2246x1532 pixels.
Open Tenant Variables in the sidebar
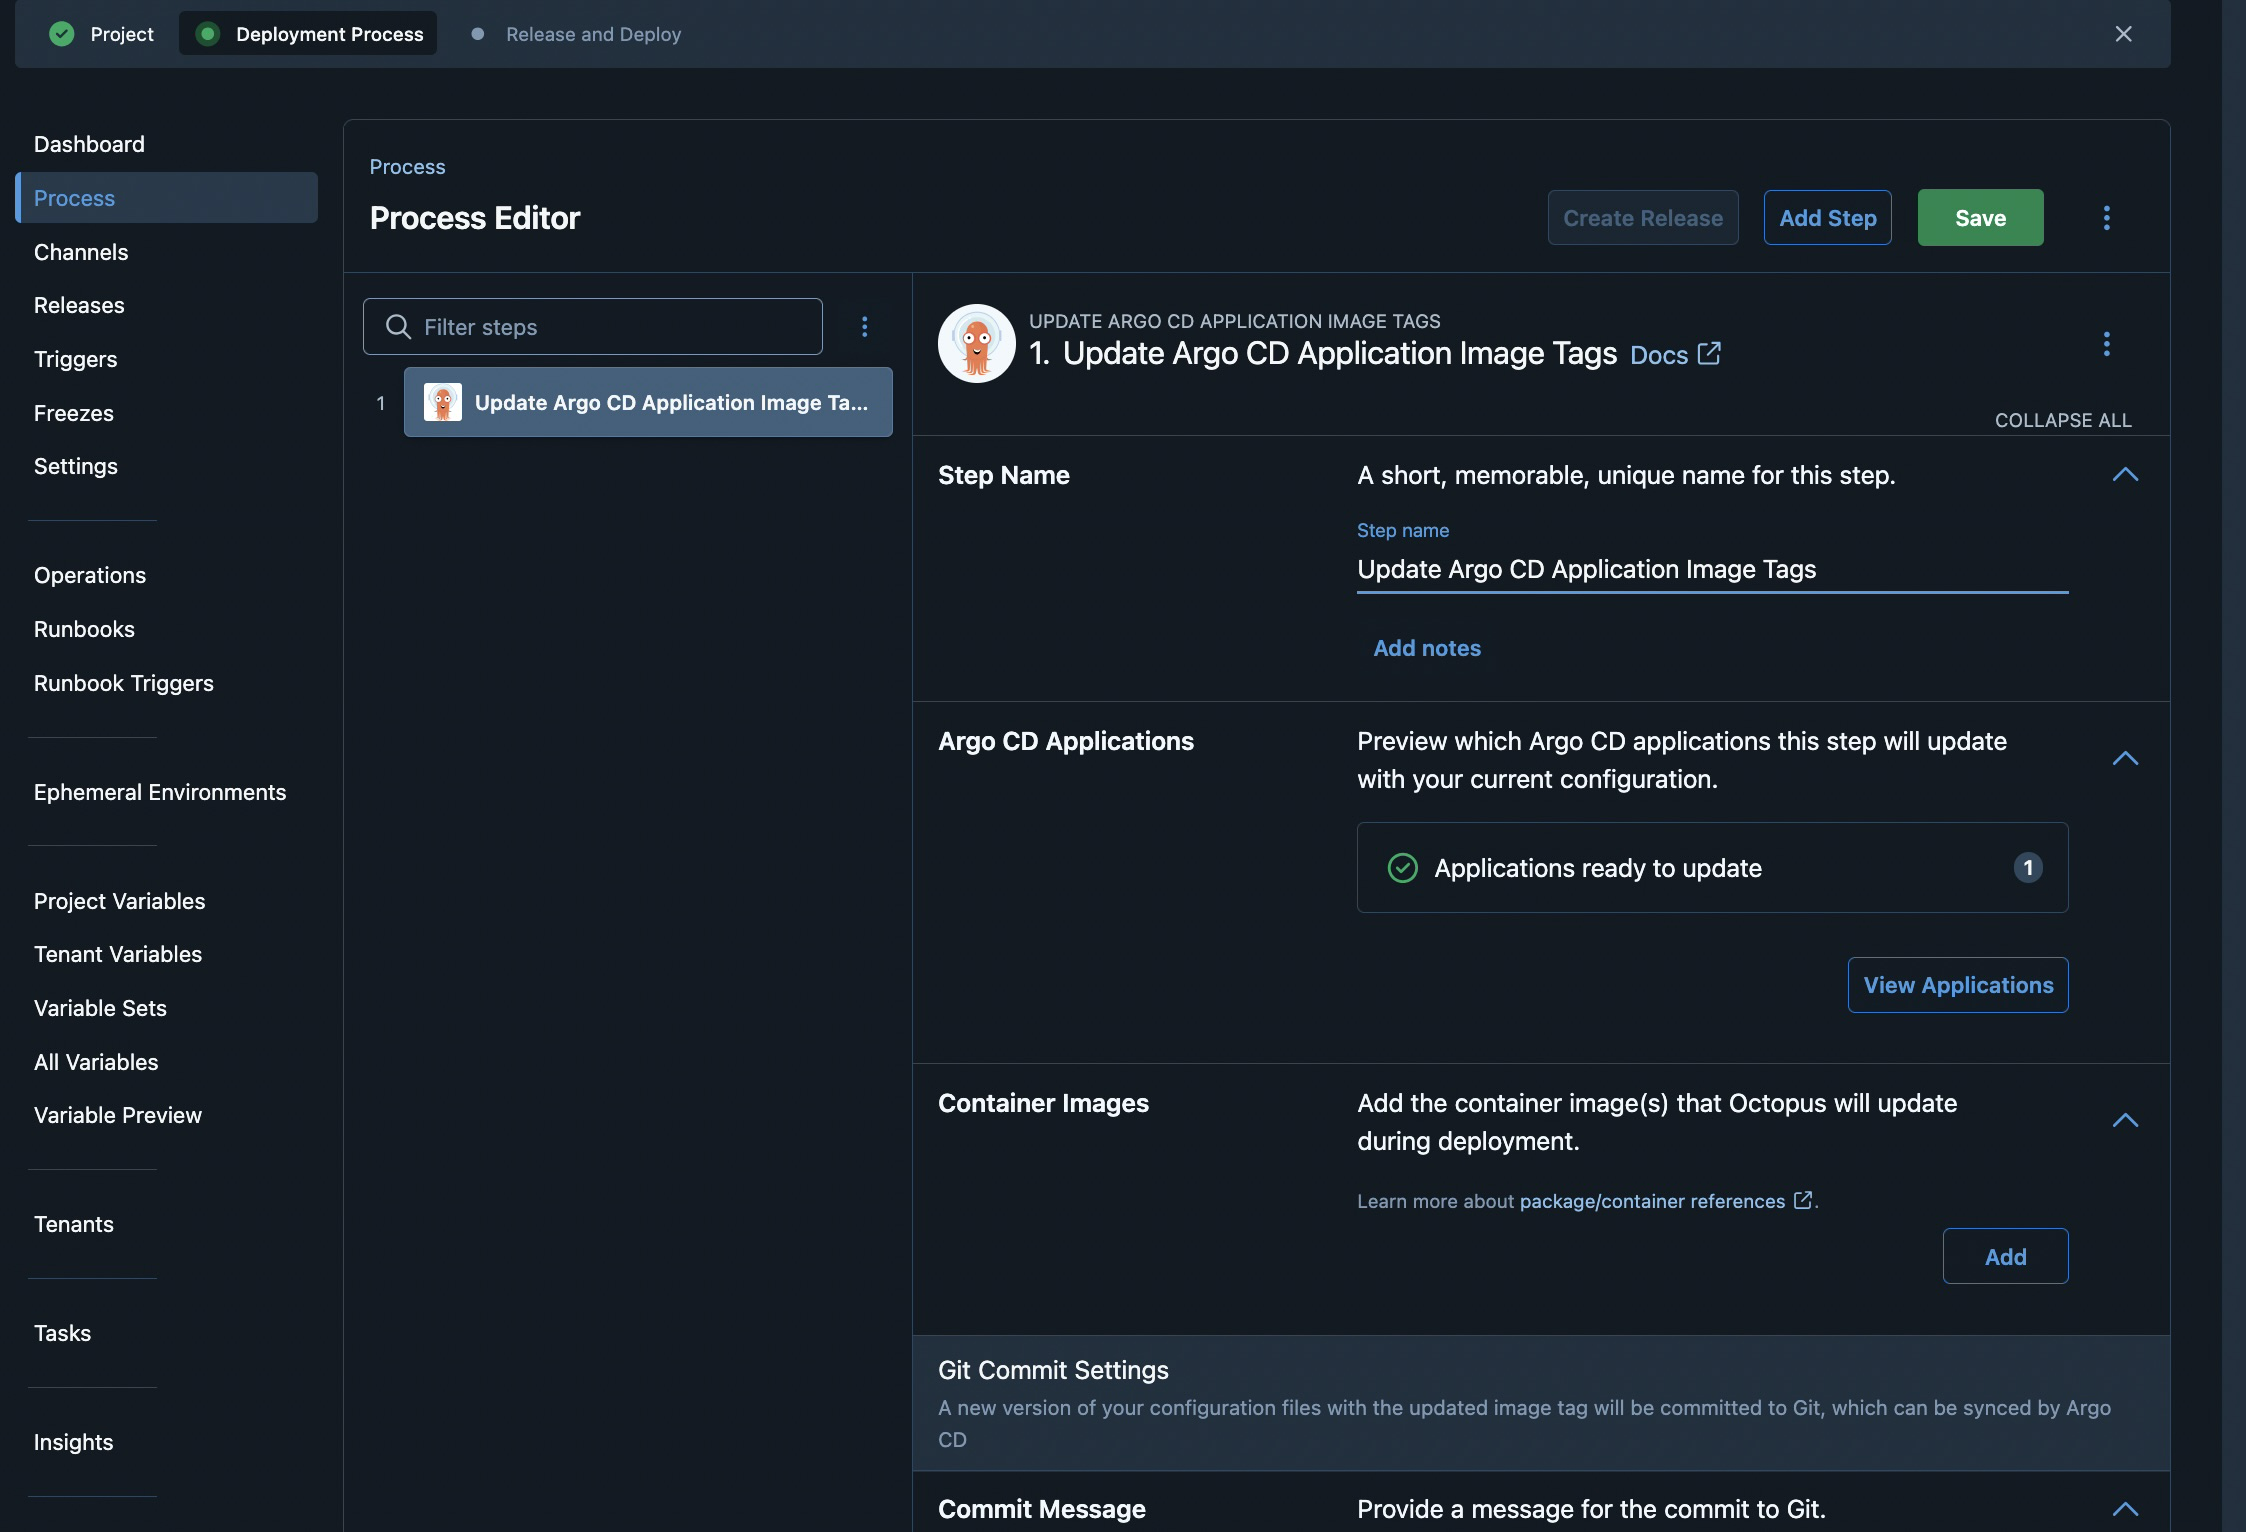pyautogui.click(x=118, y=954)
